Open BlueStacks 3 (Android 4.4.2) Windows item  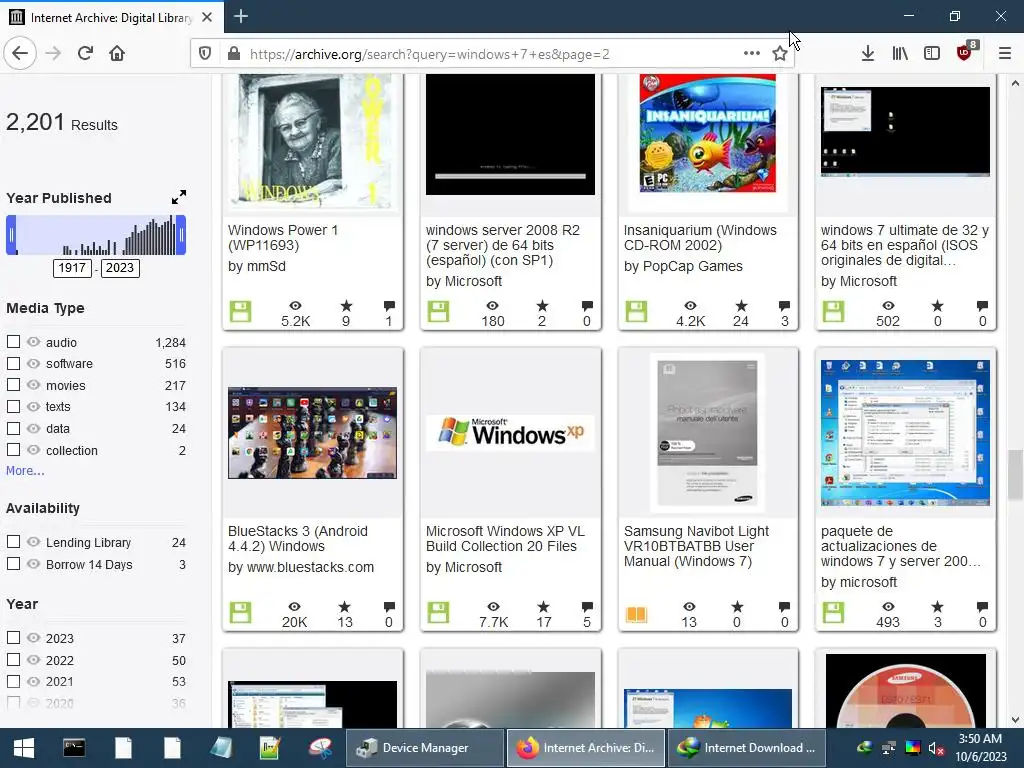298,539
